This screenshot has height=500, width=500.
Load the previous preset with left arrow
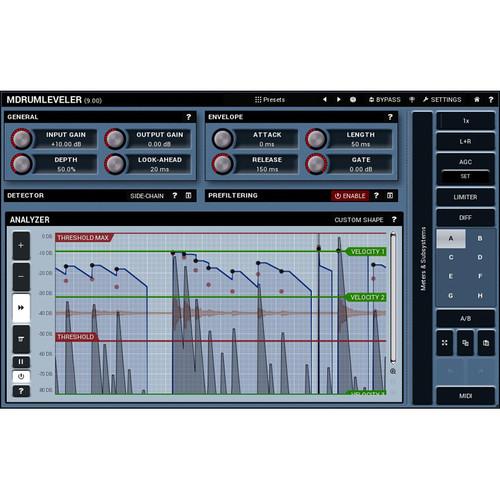325,100
